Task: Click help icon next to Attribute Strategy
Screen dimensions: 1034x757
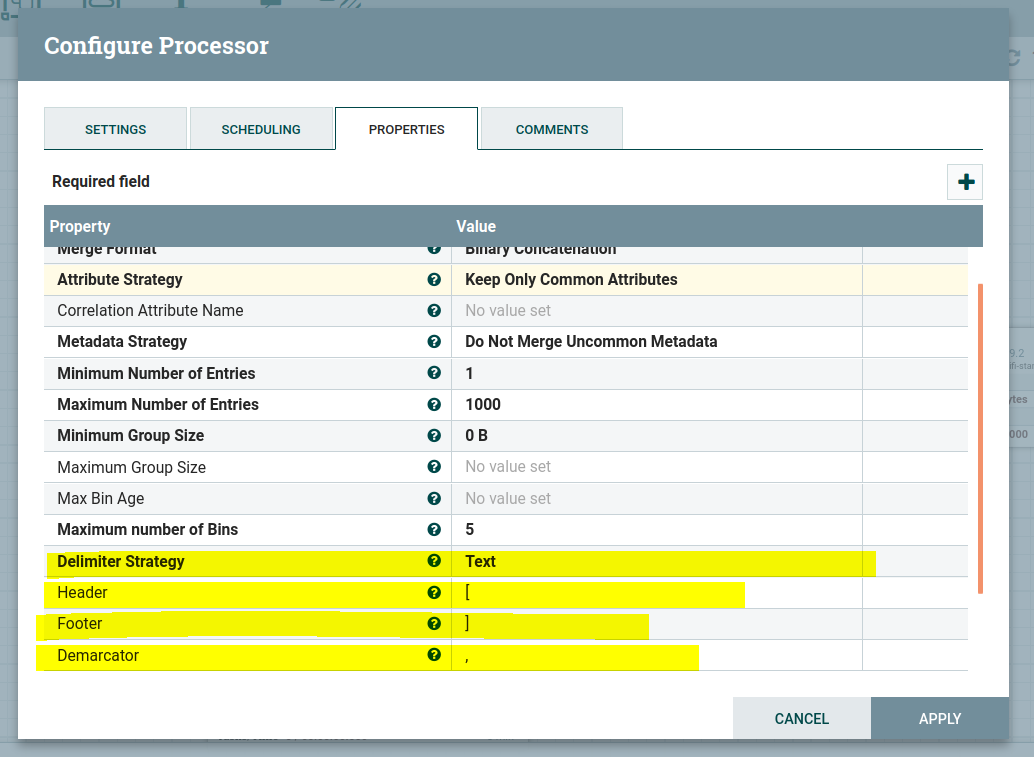Action: pyautogui.click(x=434, y=280)
